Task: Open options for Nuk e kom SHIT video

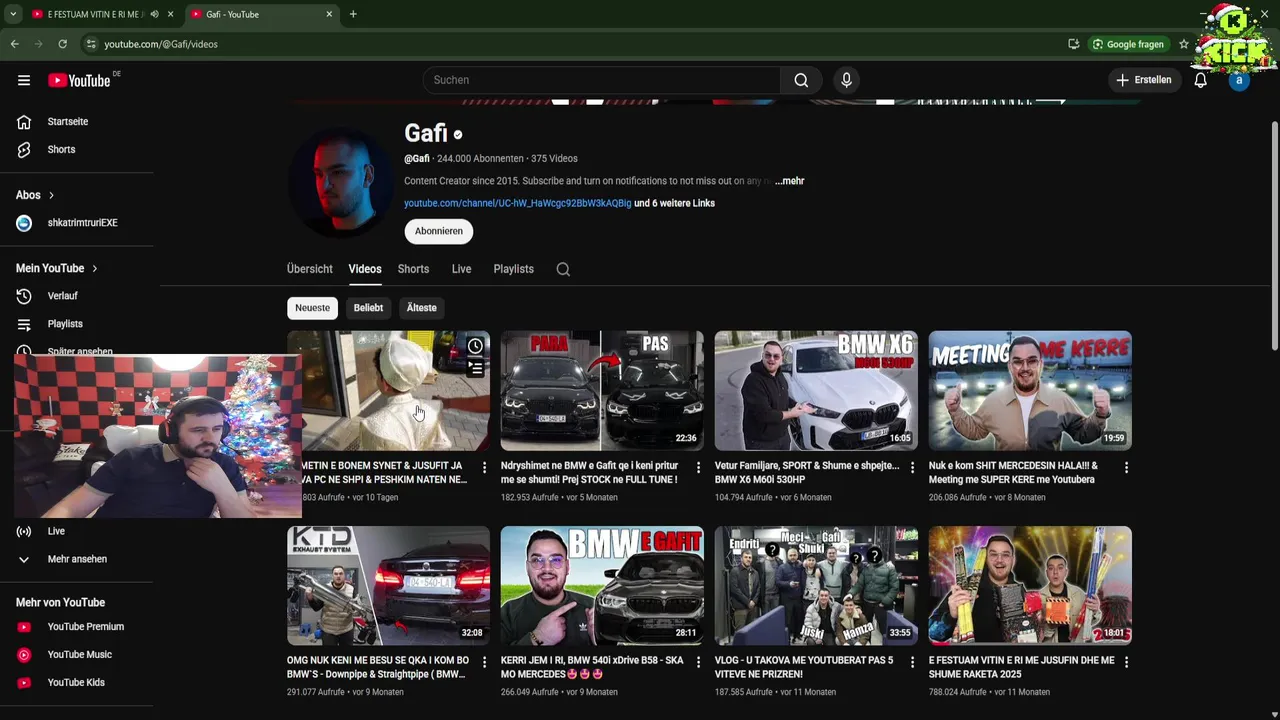Action: coord(1126,467)
